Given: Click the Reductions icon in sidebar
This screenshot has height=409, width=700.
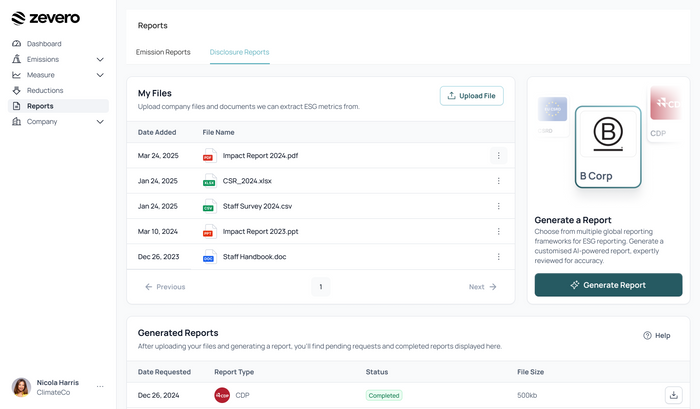Looking at the screenshot, I should point(17,91).
